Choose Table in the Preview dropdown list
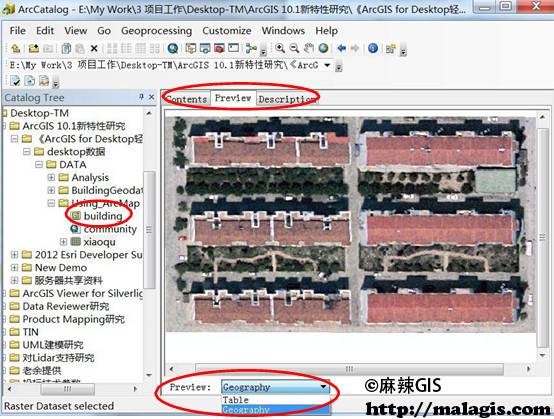Screen dimensions: 554x419 [x=275, y=400]
